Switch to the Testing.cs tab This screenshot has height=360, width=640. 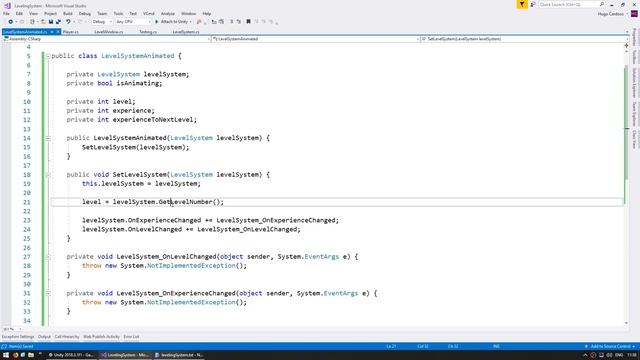click(x=148, y=32)
